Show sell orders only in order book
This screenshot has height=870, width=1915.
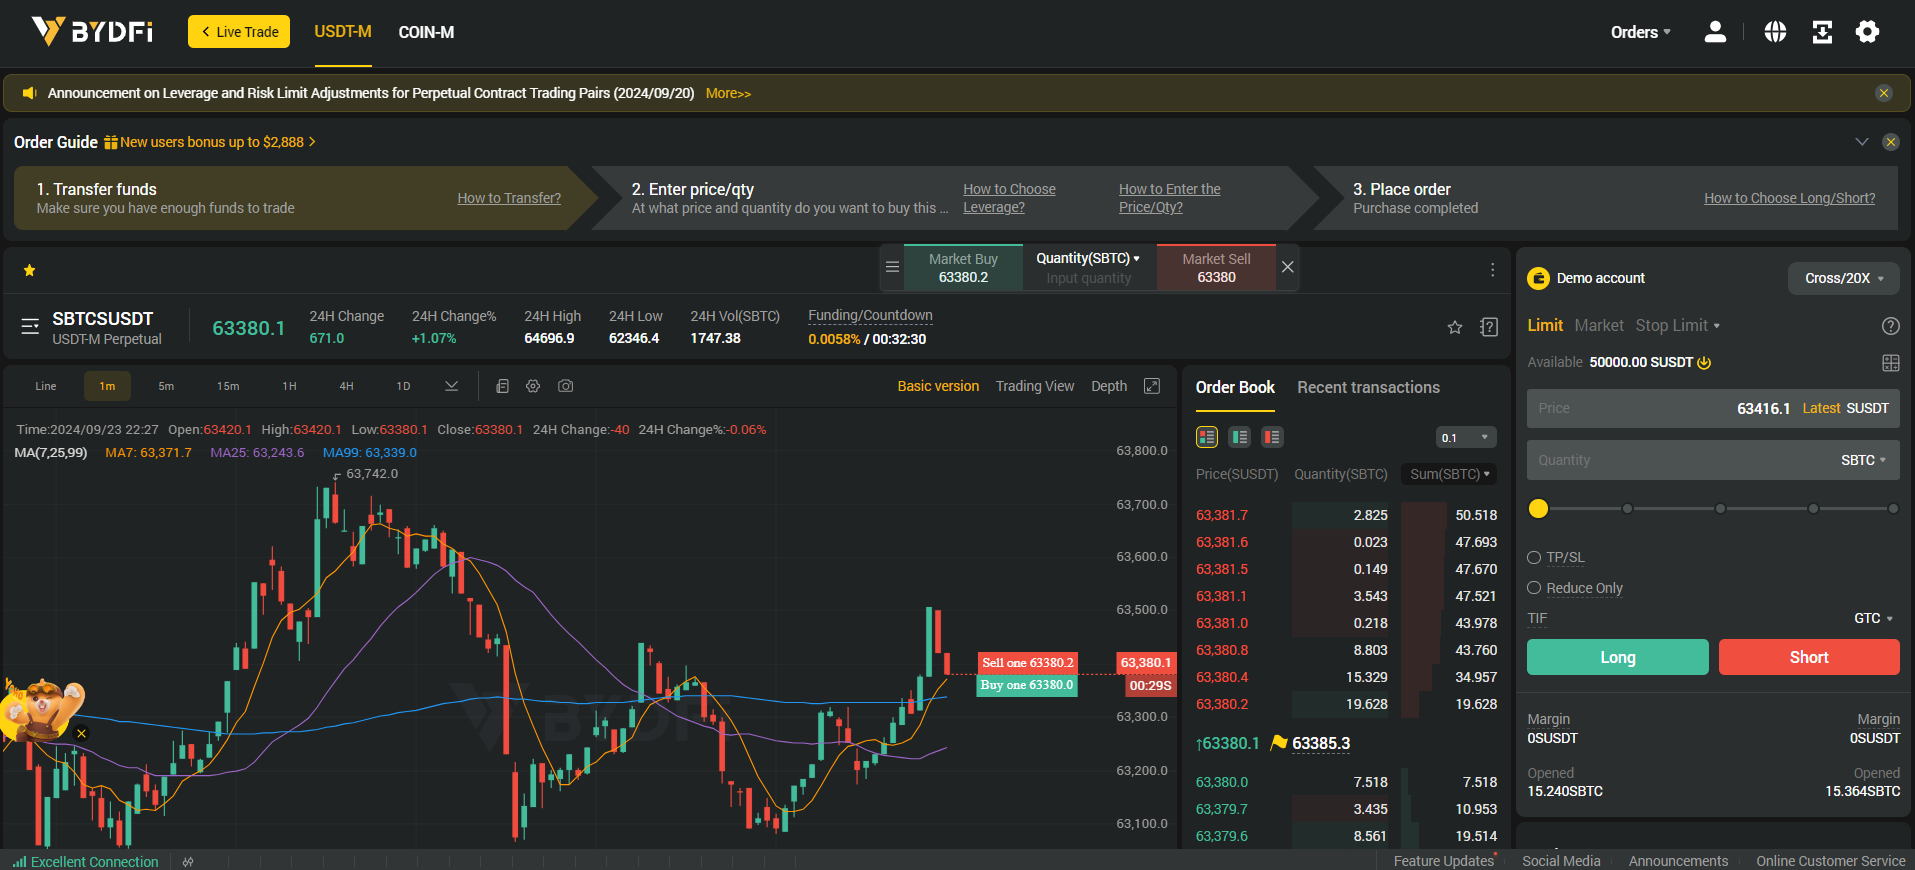pos(1272,437)
